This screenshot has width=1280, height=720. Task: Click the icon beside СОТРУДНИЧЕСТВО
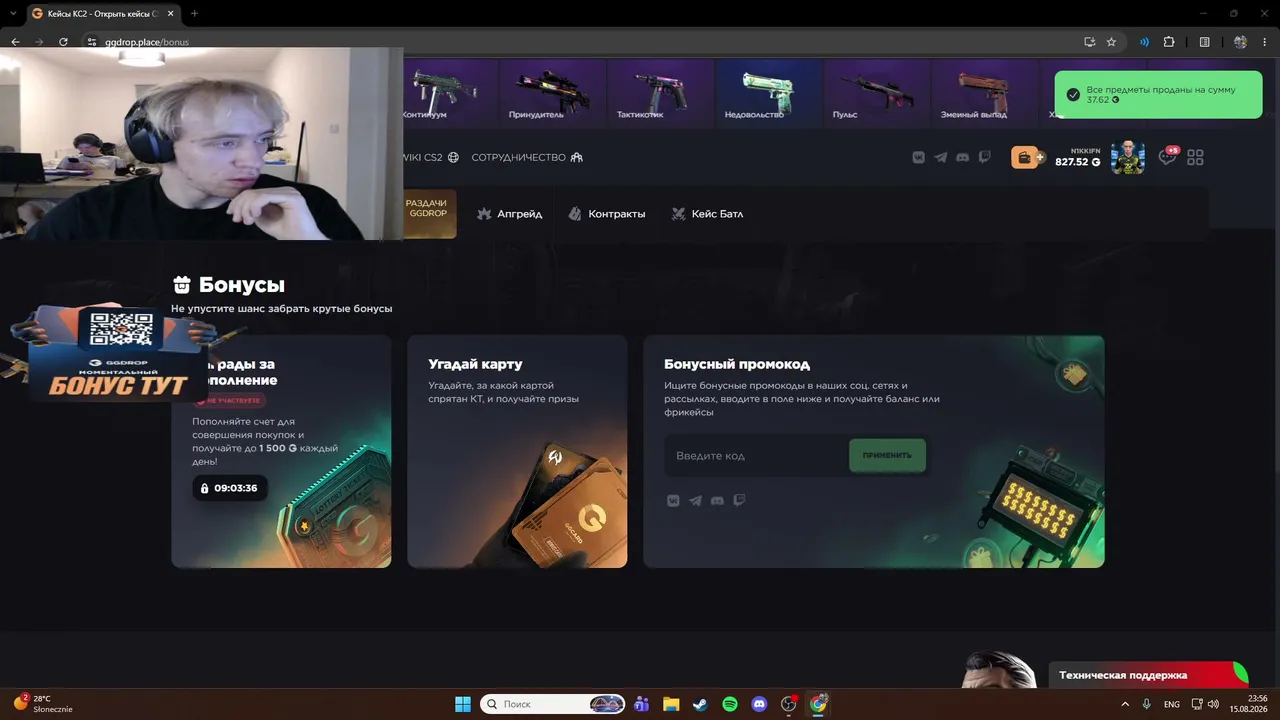click(576, 157)
